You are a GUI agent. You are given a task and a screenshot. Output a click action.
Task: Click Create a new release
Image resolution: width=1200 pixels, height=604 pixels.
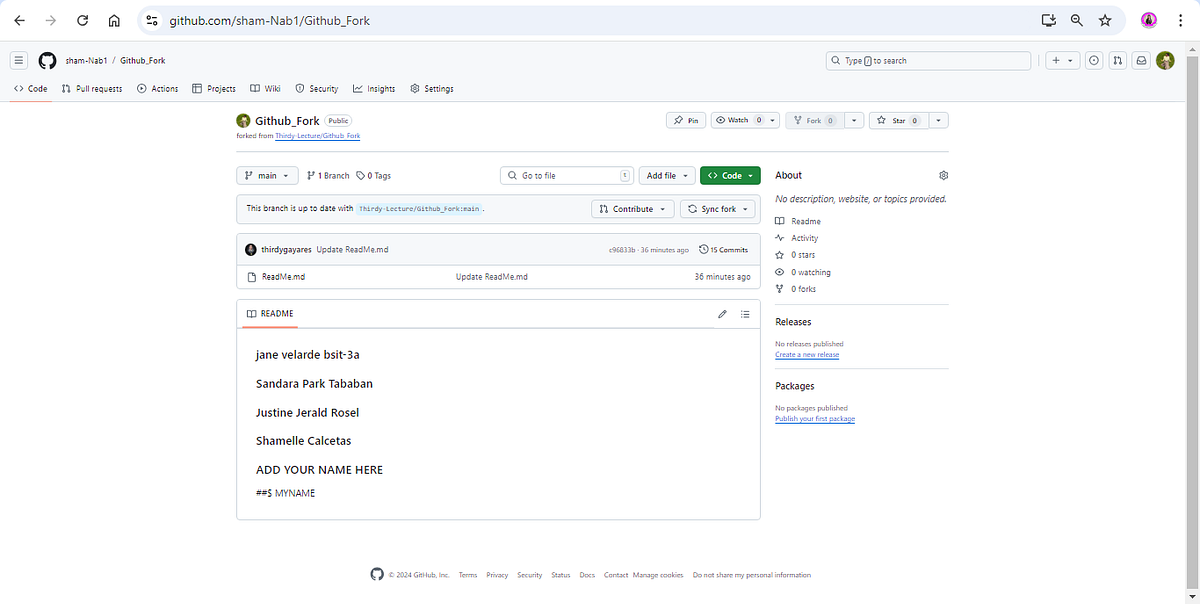coord(806,354)
